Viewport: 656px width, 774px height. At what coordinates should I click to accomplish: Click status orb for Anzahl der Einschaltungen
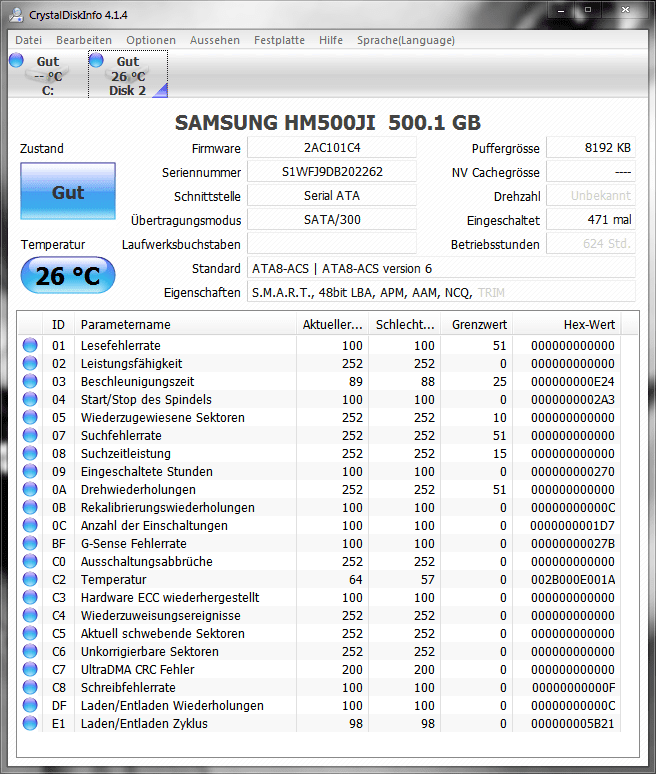pyautogui.click(x=30, y=525)
